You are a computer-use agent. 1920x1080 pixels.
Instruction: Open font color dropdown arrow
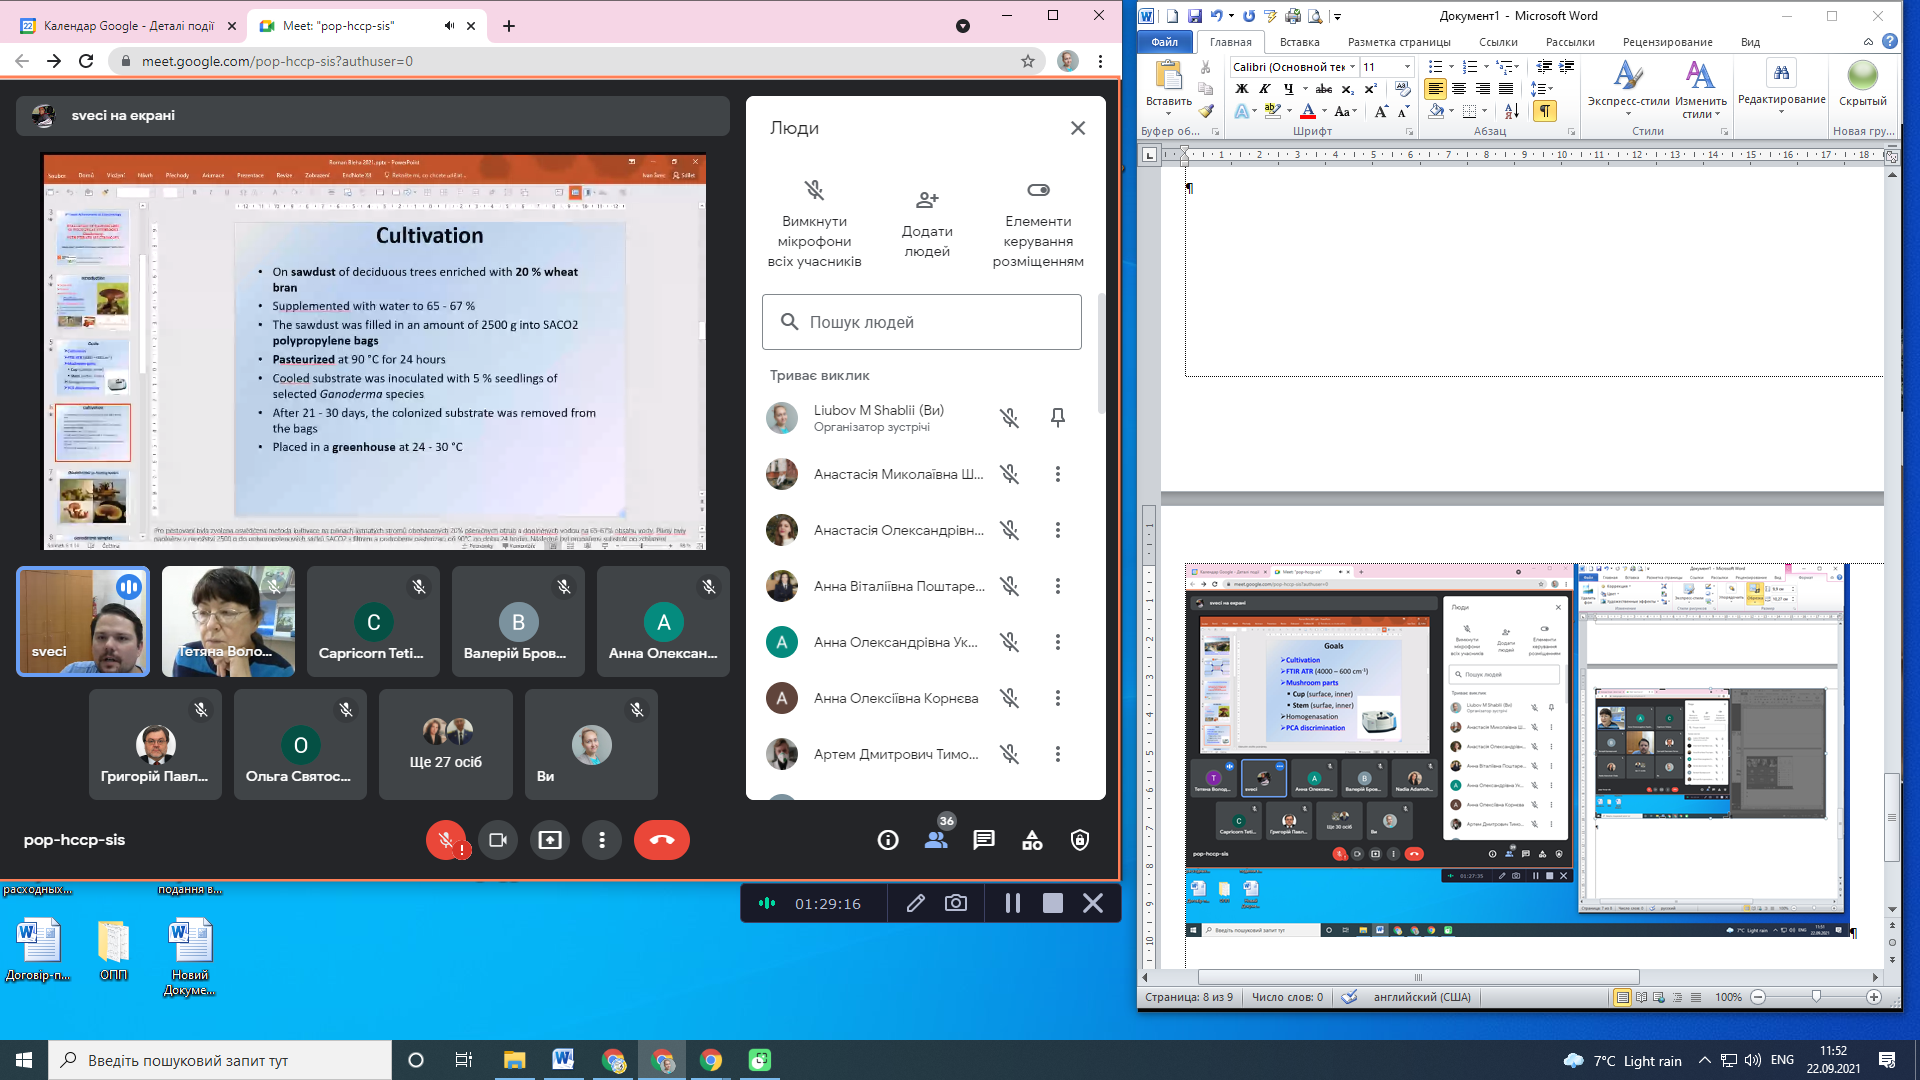pos(1324,111)
